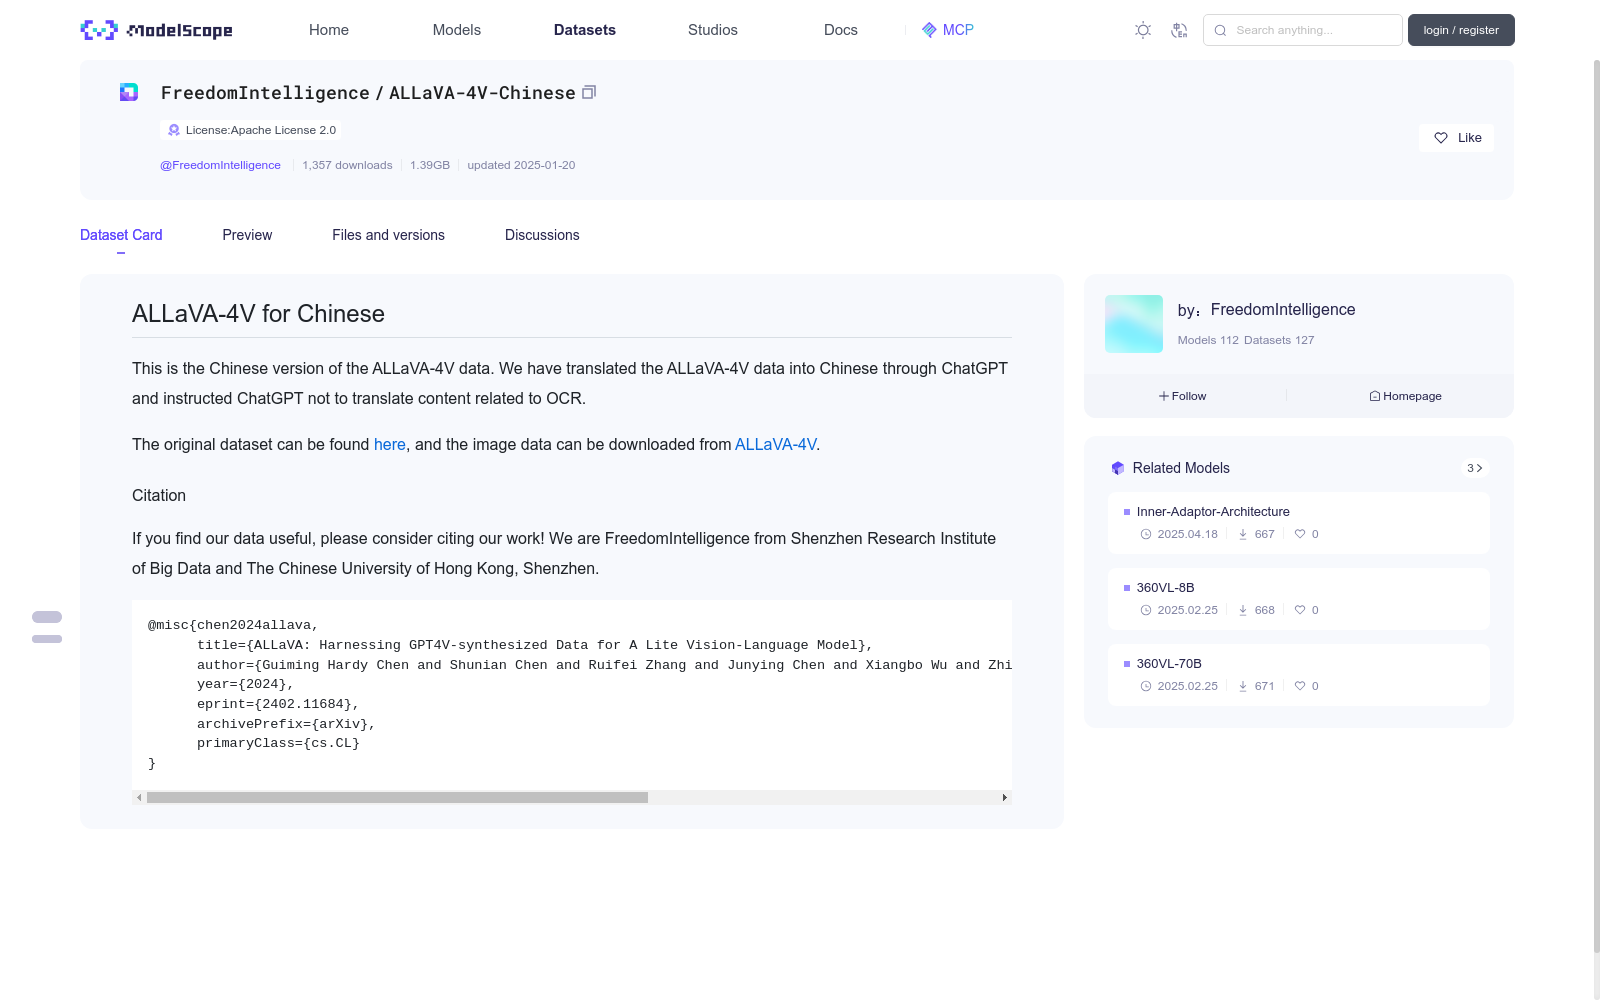Click the code block scroll-left arrow
Viewport: 1600px width, 1000px height.
coord(139,798)
